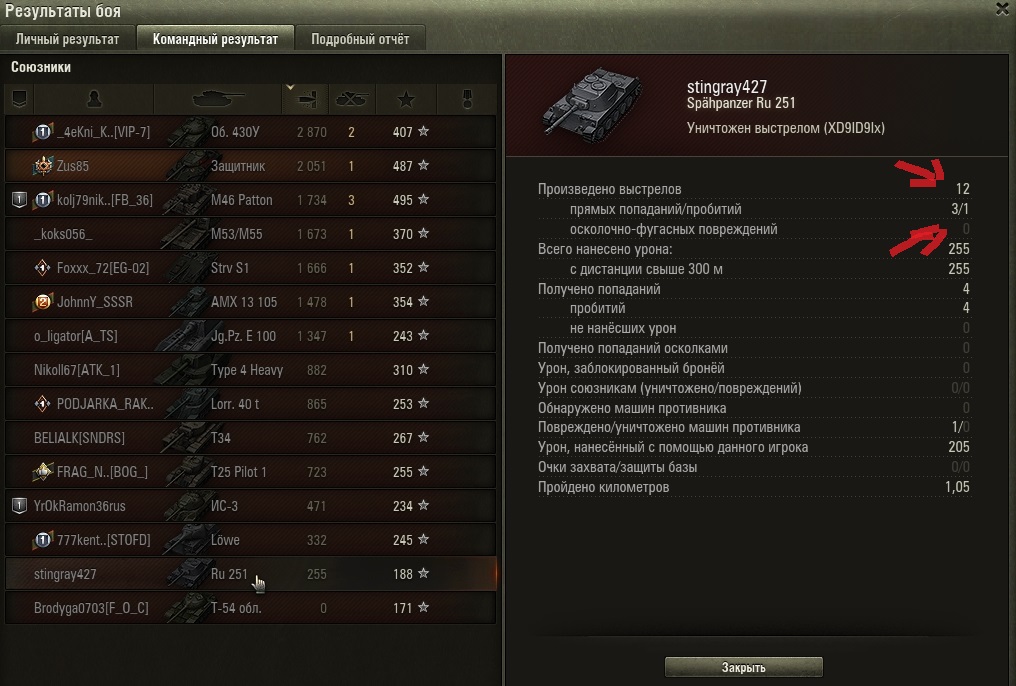Image resolution: width=1016 pixels, height=686 pixels.
Task: Sort by tank vehicle column icon
Action: [218, 99]
